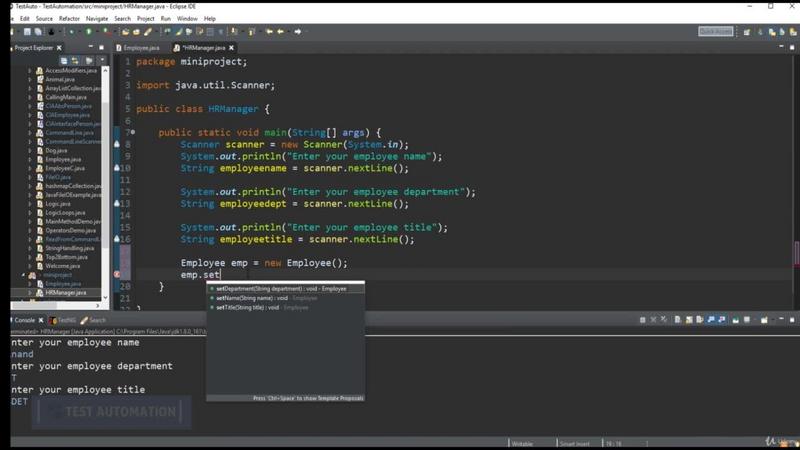Click the Project Explorer horizontal scrollbar
This screenshot has width=800, height=450.
point(57,305)
